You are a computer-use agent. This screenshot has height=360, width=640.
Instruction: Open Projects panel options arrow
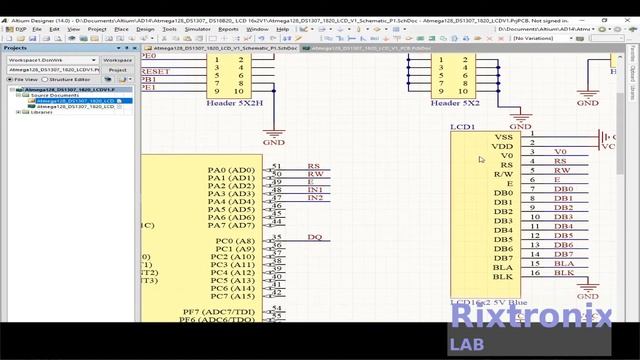tap(119, 48)
